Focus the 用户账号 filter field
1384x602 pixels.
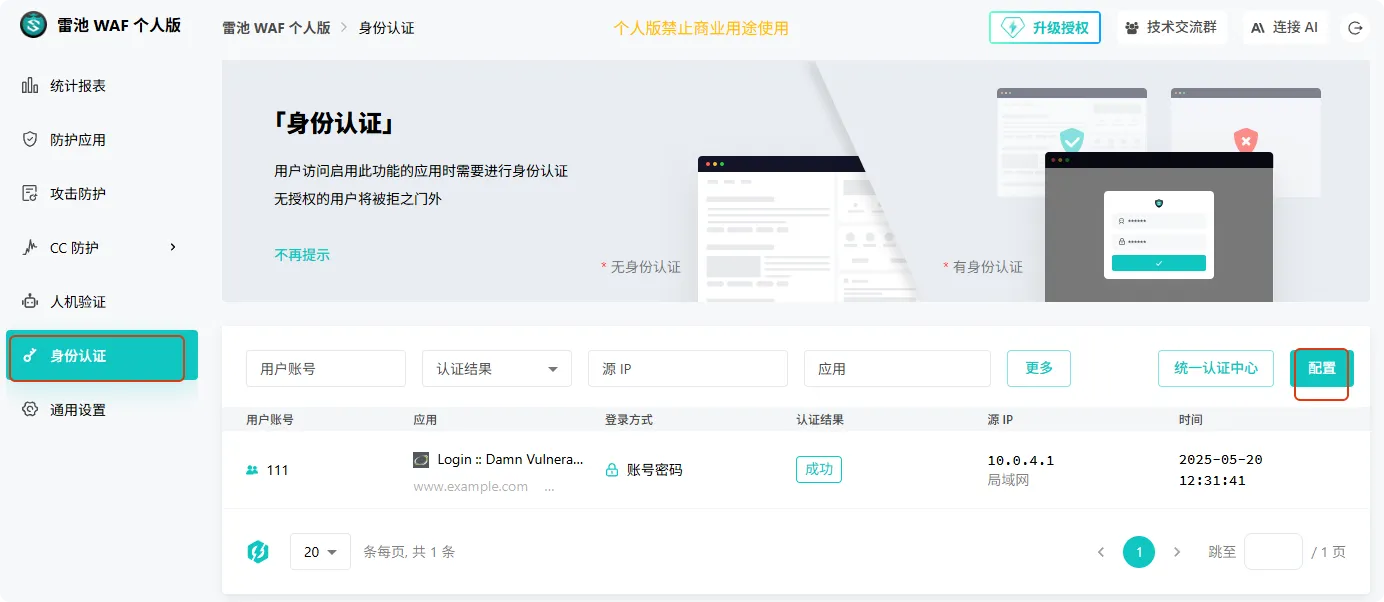click(326, 368)
